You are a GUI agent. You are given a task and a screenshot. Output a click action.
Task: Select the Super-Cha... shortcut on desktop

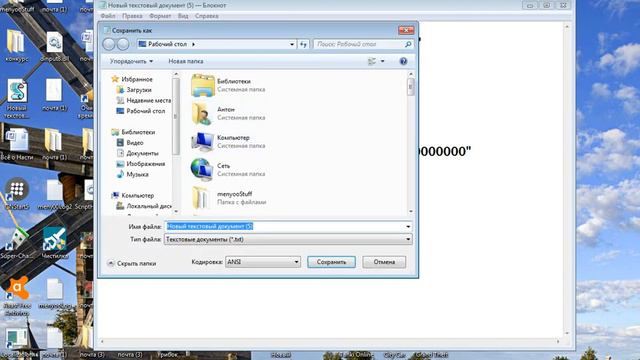16,244
